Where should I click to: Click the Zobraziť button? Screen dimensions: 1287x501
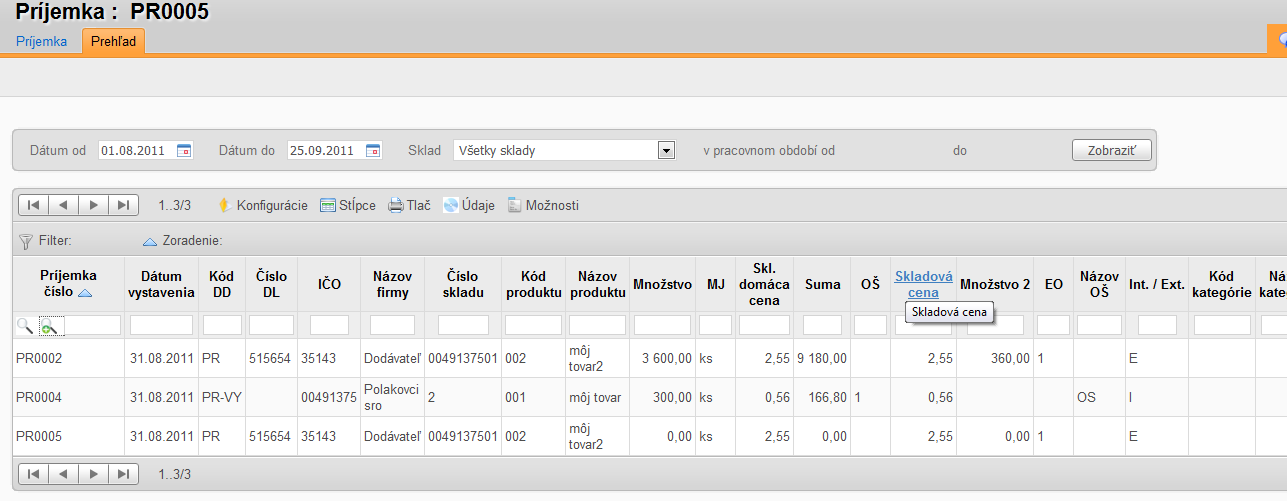point(1112,151)
